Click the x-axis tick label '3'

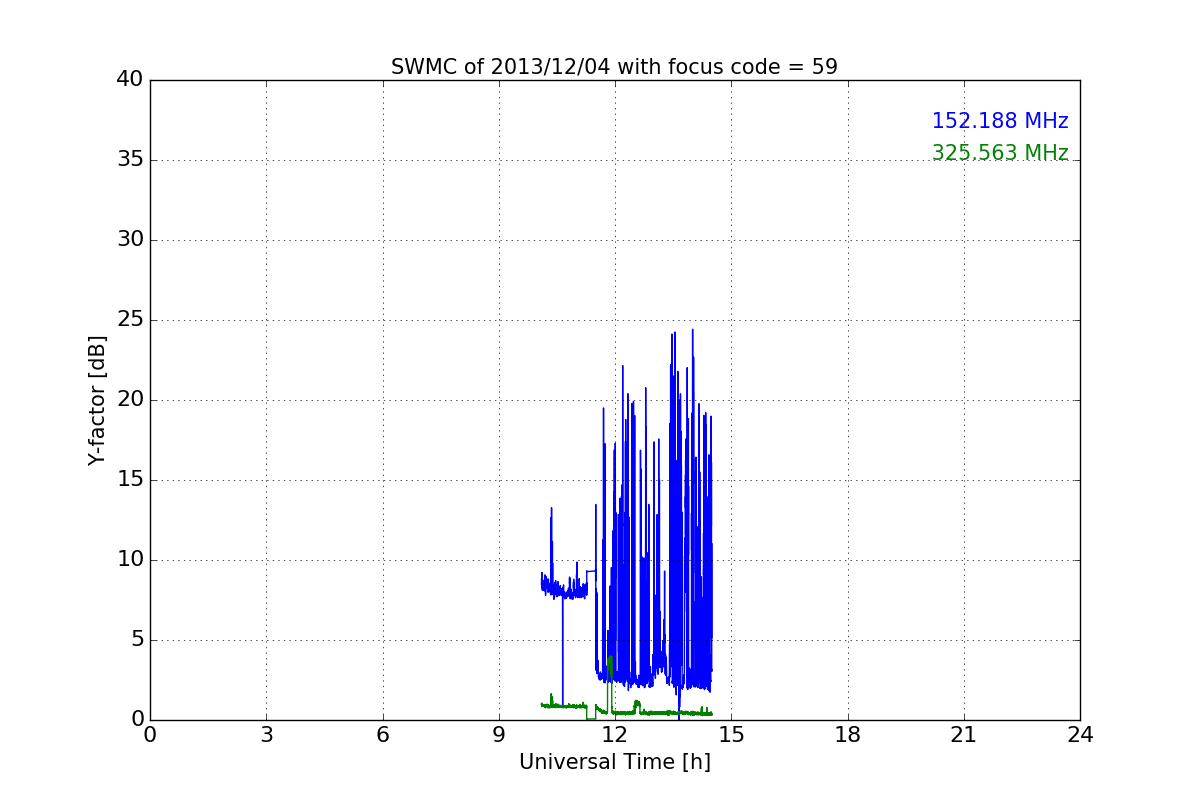(x=266, y=735)
